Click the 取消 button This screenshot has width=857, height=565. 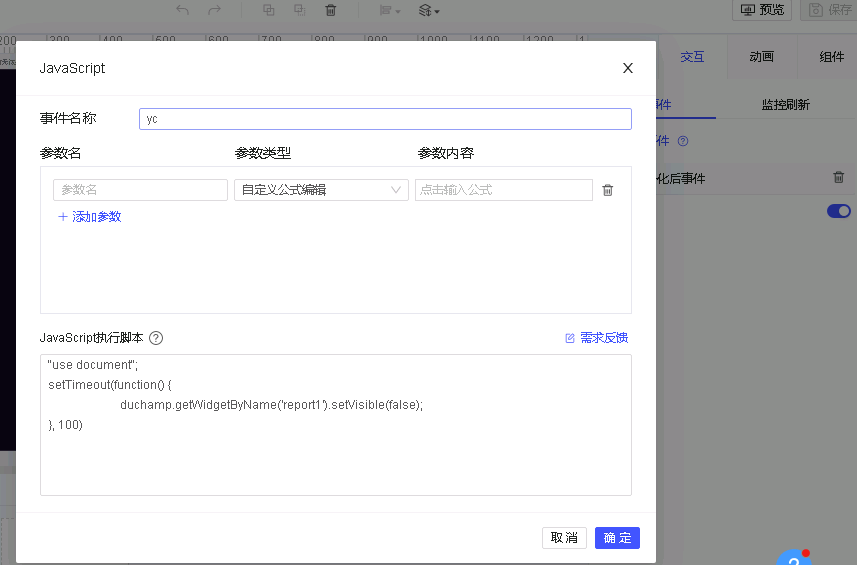tap(564, 538)
